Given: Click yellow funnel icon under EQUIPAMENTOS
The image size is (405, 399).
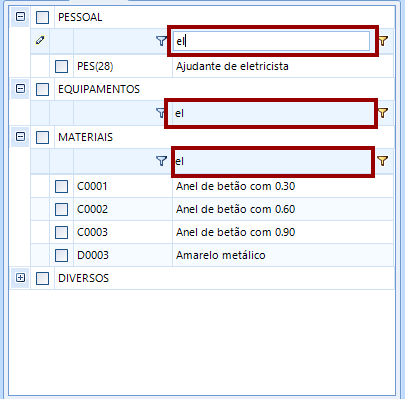Looking at the screenshot, I should tap(383, 113).
